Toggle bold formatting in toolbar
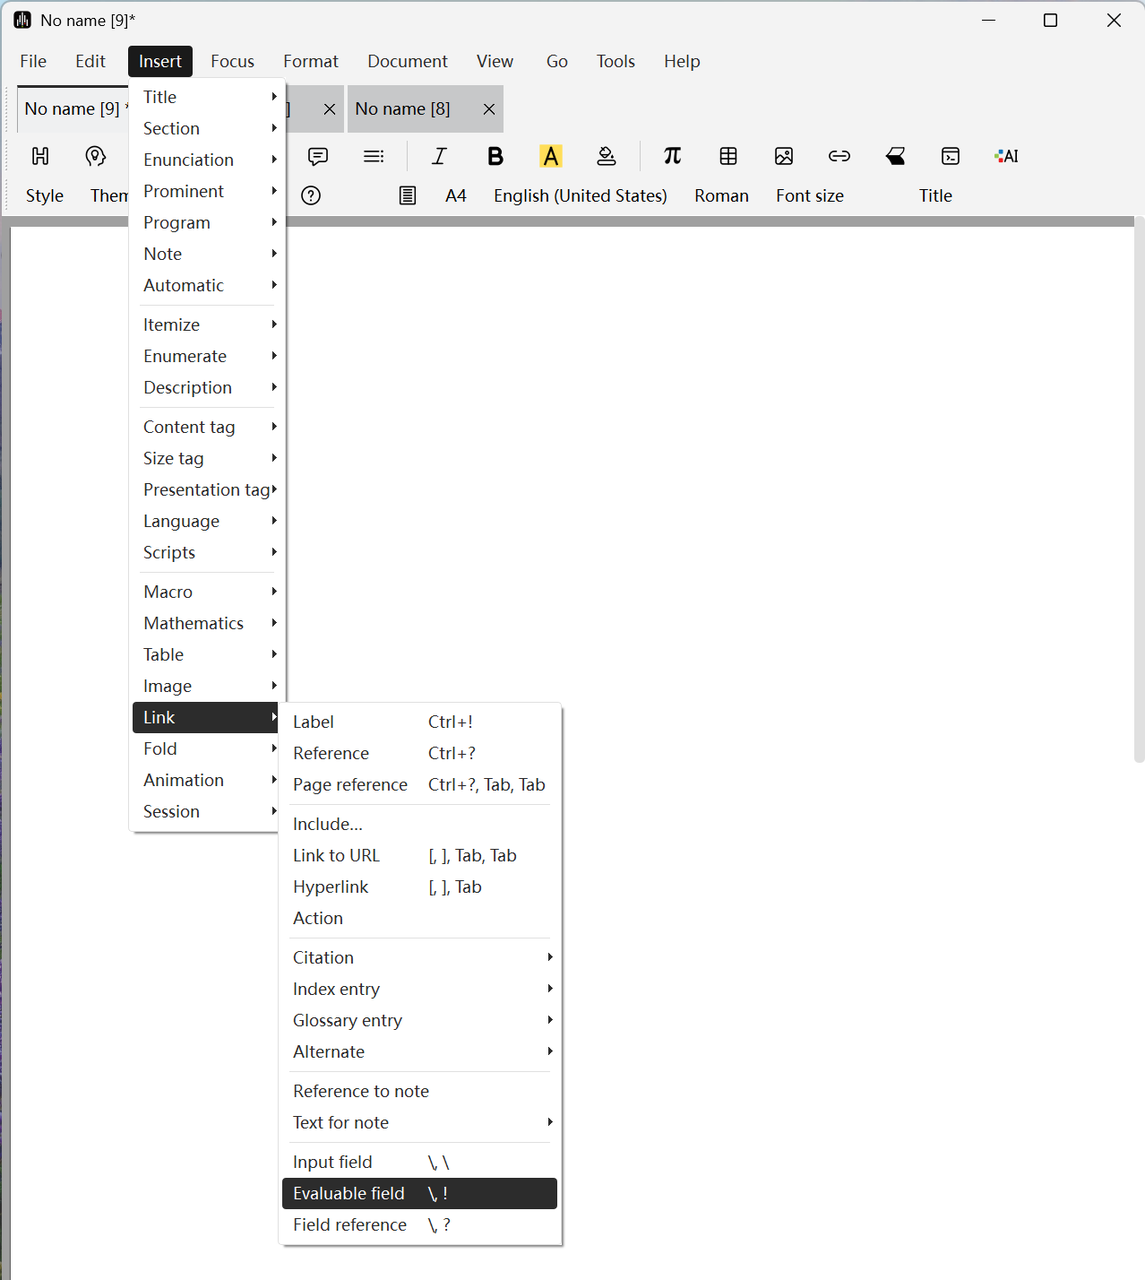Screen dimensions: 1145x1280 495,156
